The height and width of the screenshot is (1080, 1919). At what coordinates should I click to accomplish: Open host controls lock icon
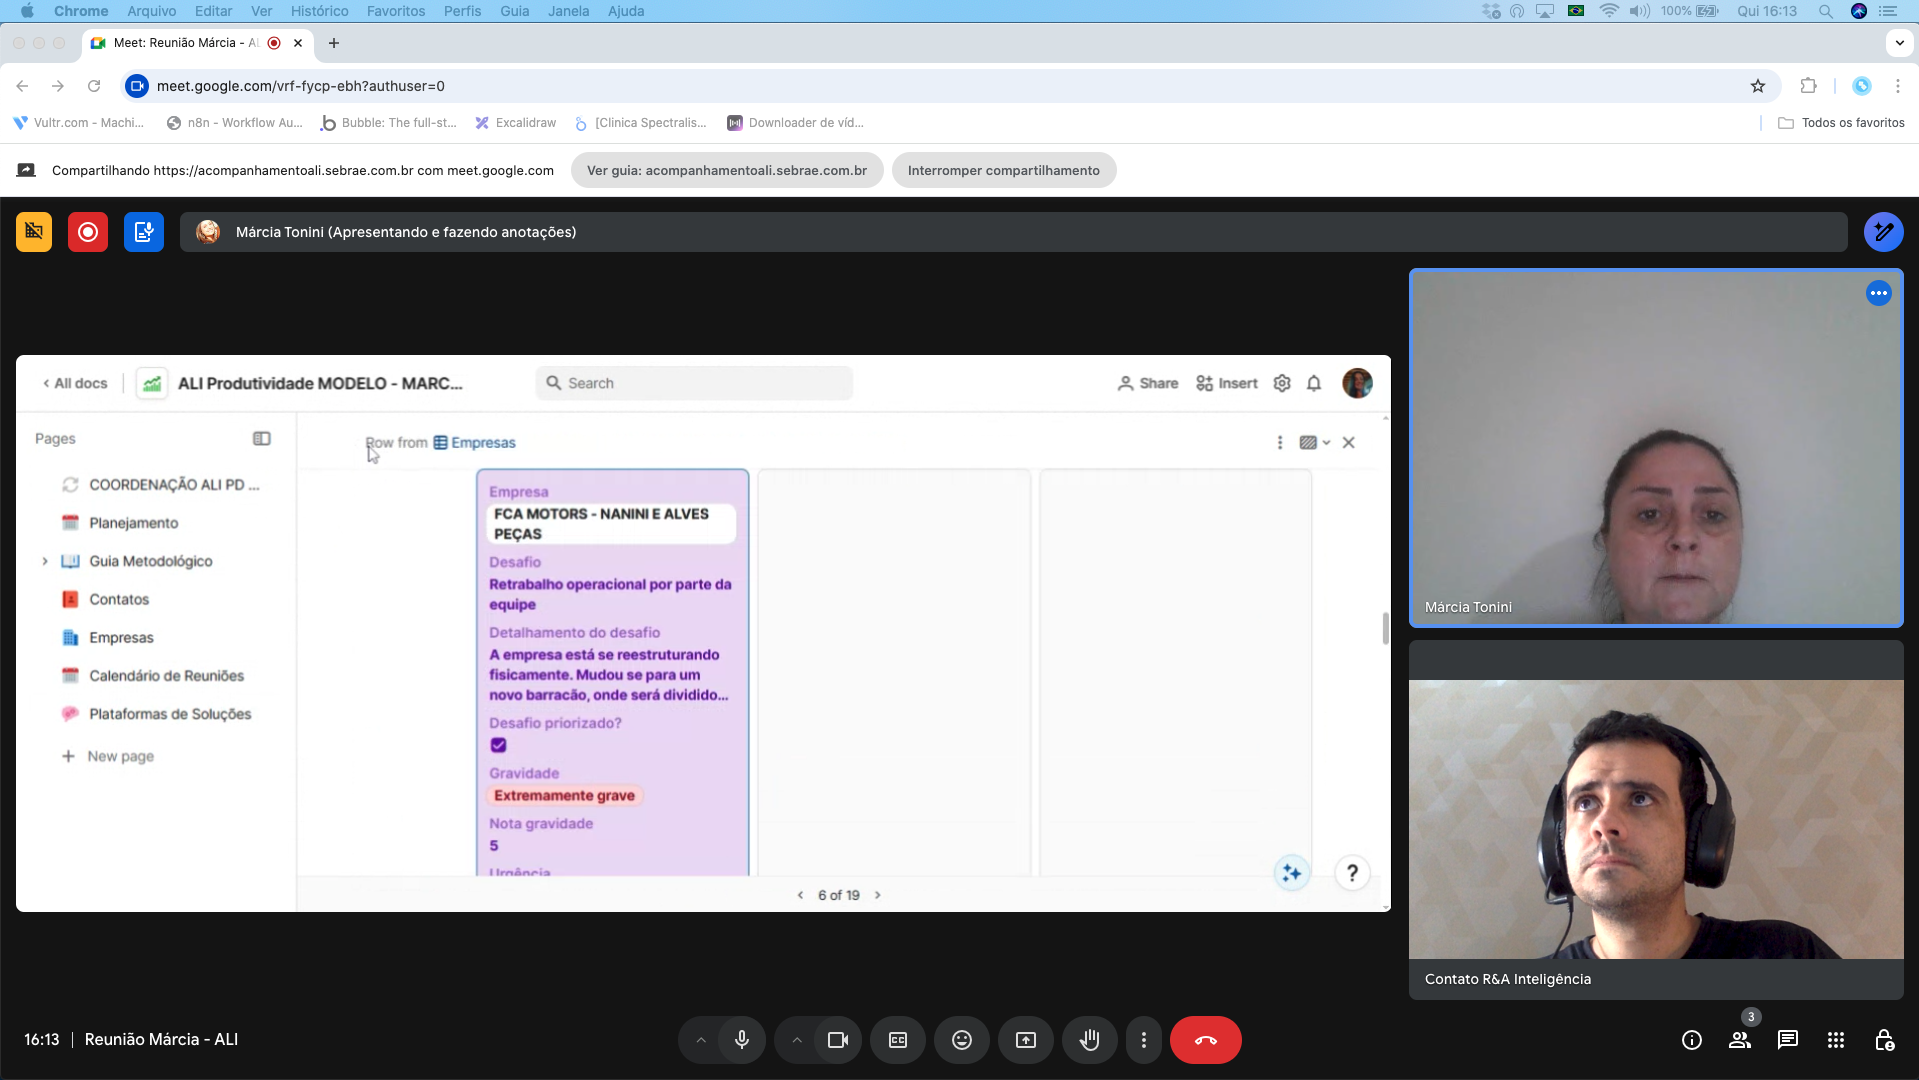(1884, 1040)
